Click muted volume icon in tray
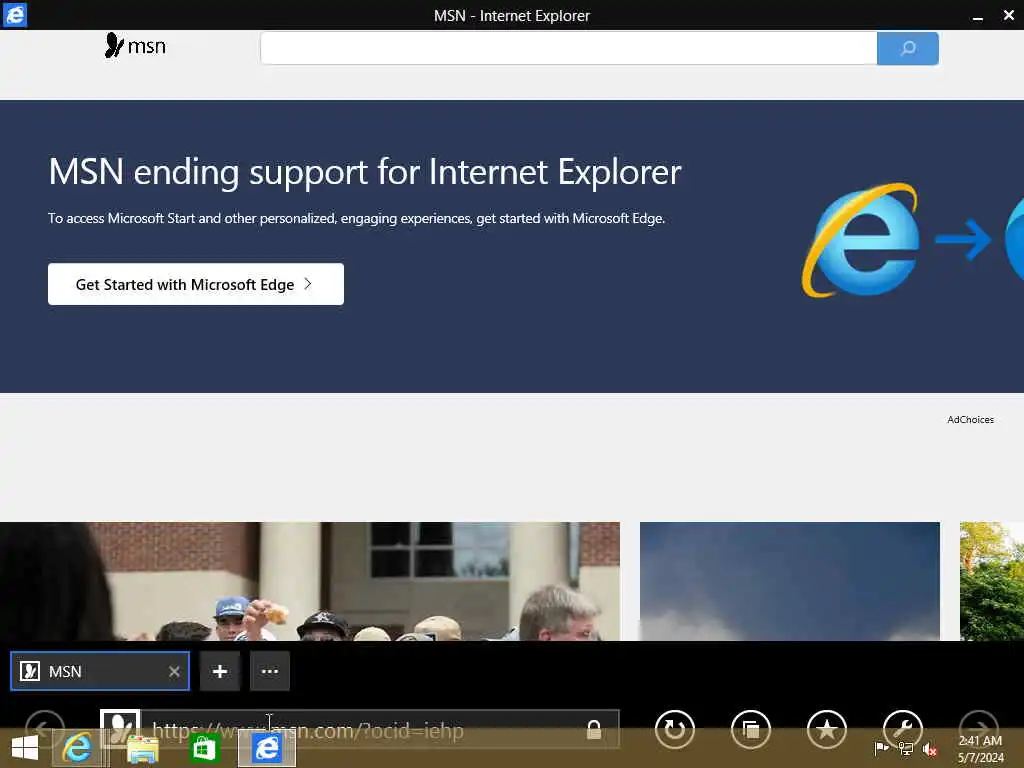Viewport: 1024px width, 768px height. 929,750
